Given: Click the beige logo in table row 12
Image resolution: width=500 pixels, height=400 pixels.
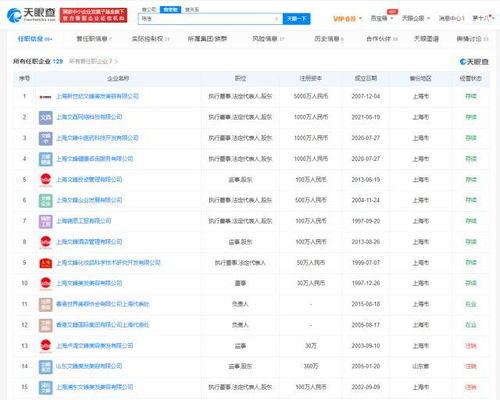Looking at the screenshot, I should [46, 325].
